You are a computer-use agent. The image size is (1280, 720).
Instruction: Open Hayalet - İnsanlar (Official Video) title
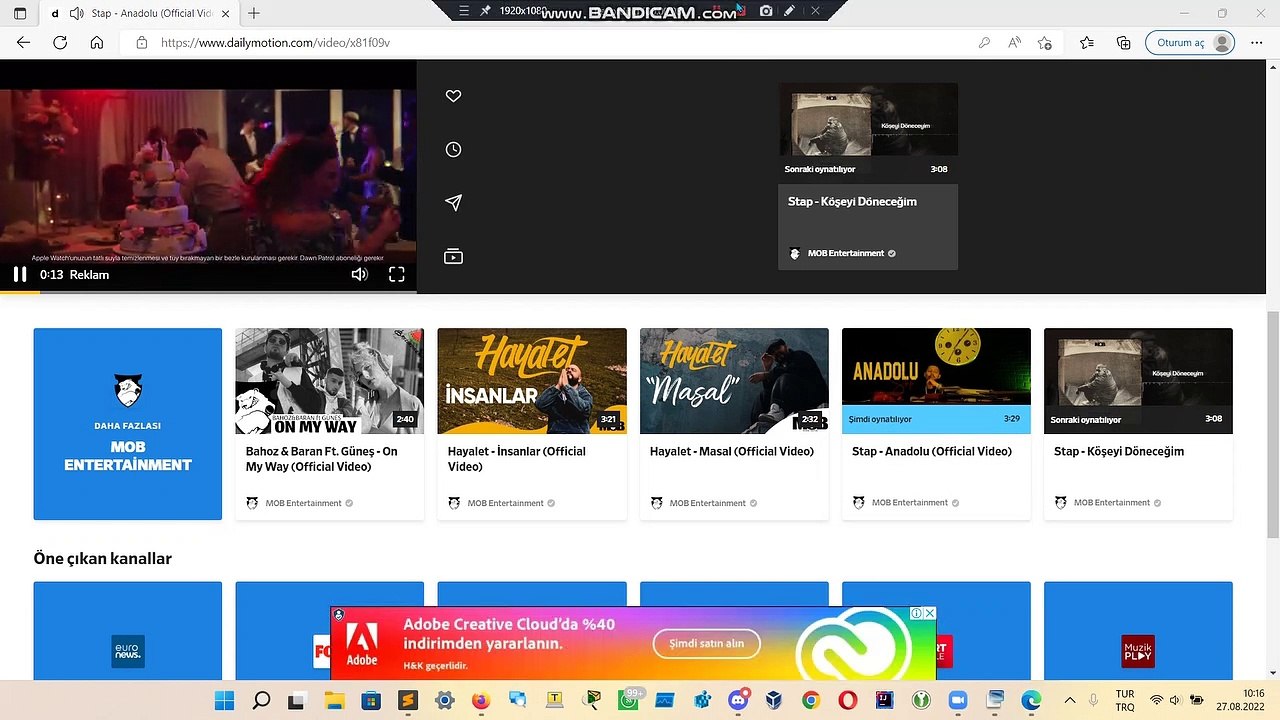tap(517, 459)
